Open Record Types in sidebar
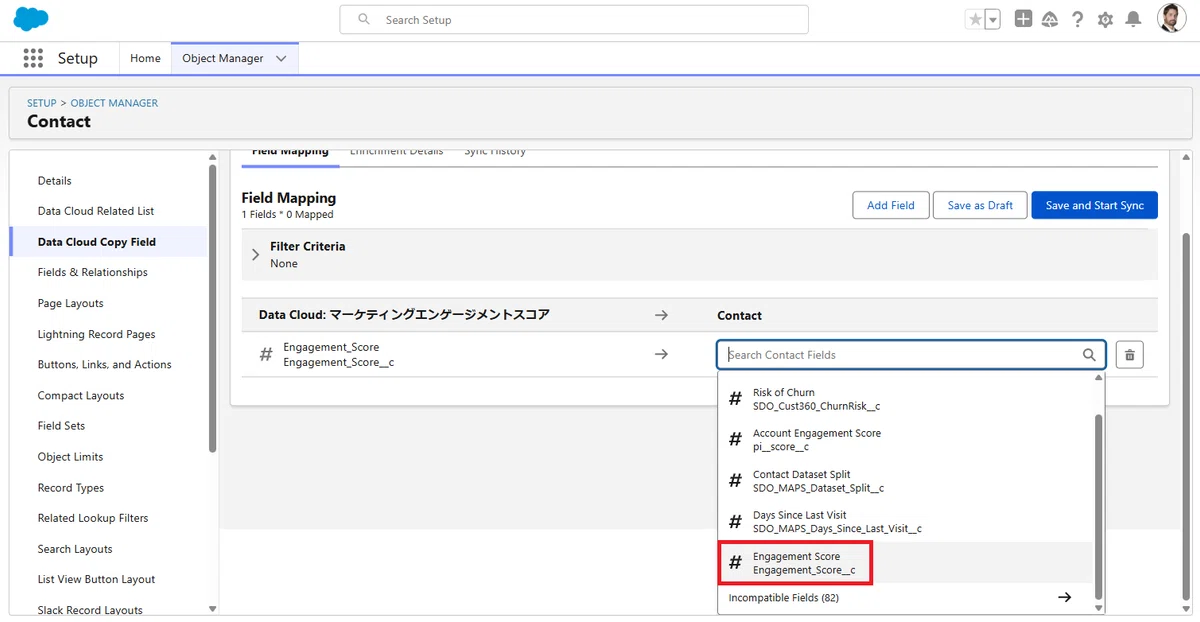This screenshot has width=1200, height=622. point(71,488)
